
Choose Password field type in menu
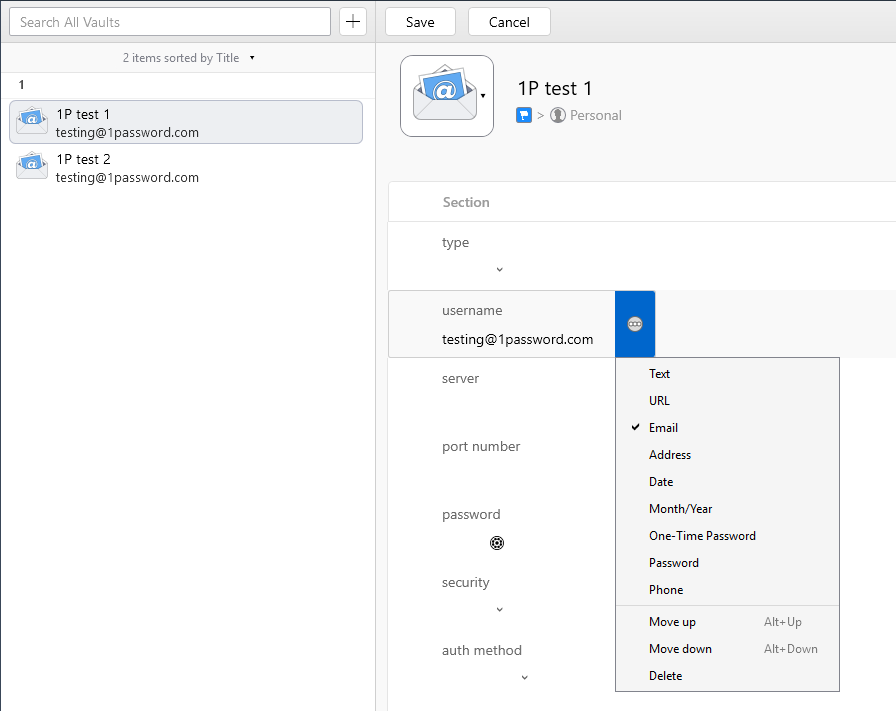point(727,563)
